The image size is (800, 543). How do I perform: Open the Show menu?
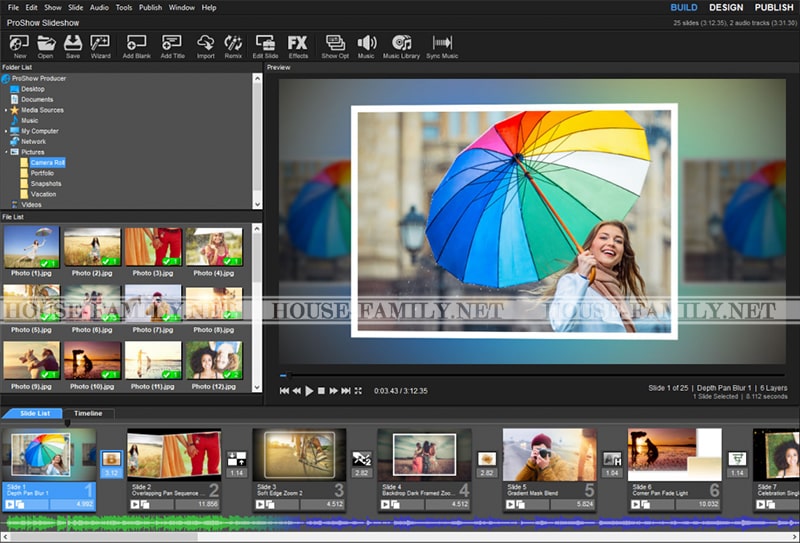coord(53,8)
